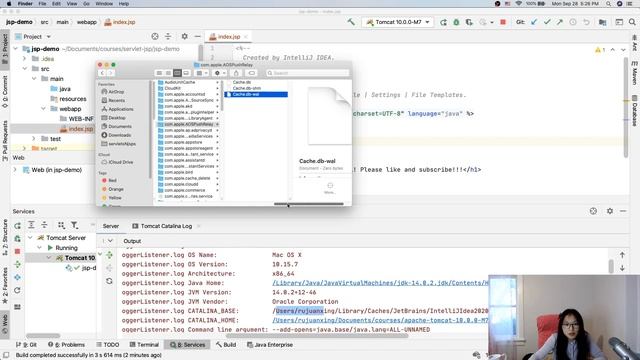Click the Build project hammer icon

click(351, 22)
